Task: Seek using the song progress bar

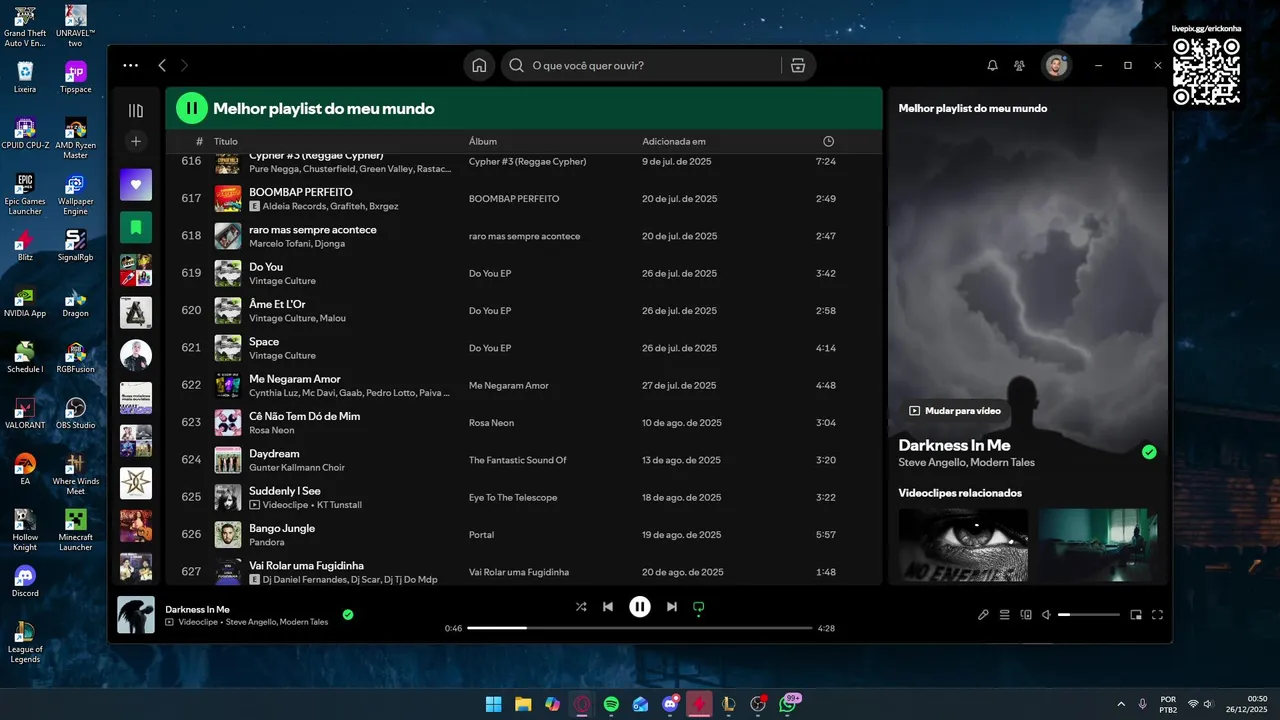Action: click(x=640, y=628)
